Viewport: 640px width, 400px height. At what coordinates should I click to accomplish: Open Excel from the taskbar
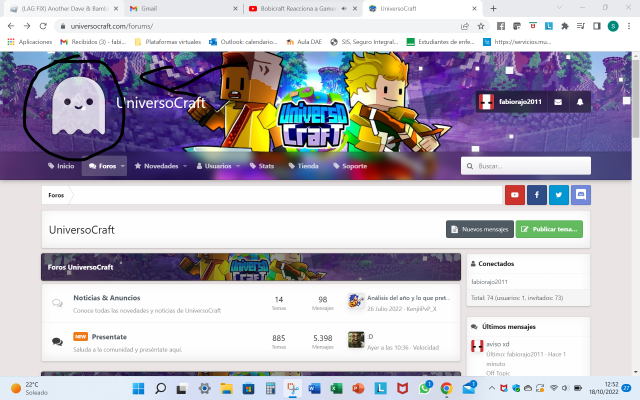(336, 388)
